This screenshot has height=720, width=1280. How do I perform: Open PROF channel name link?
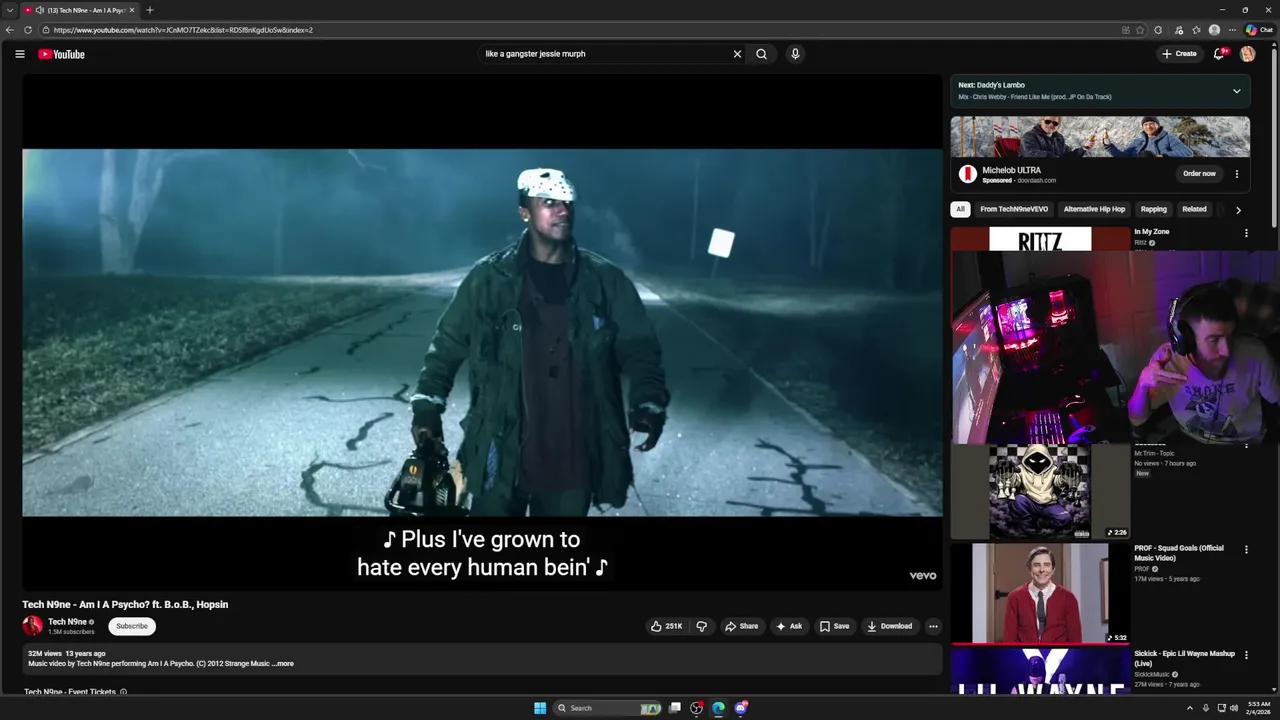point(1142,569)
